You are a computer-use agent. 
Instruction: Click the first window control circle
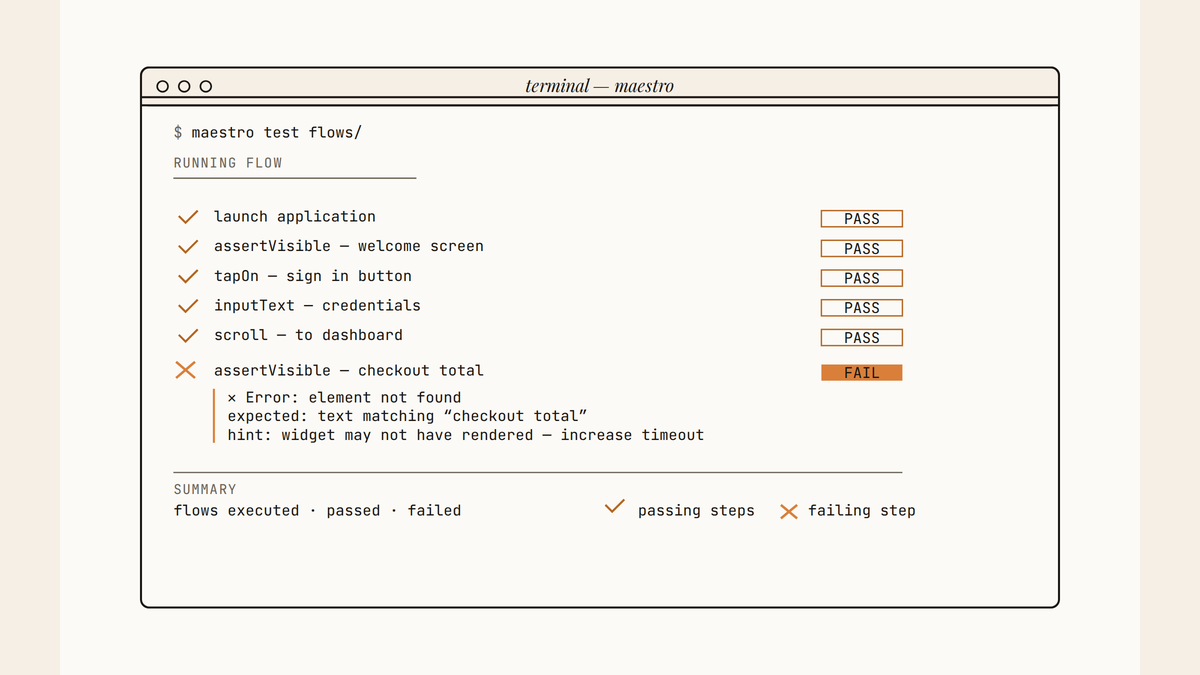[x=163, y=86]
